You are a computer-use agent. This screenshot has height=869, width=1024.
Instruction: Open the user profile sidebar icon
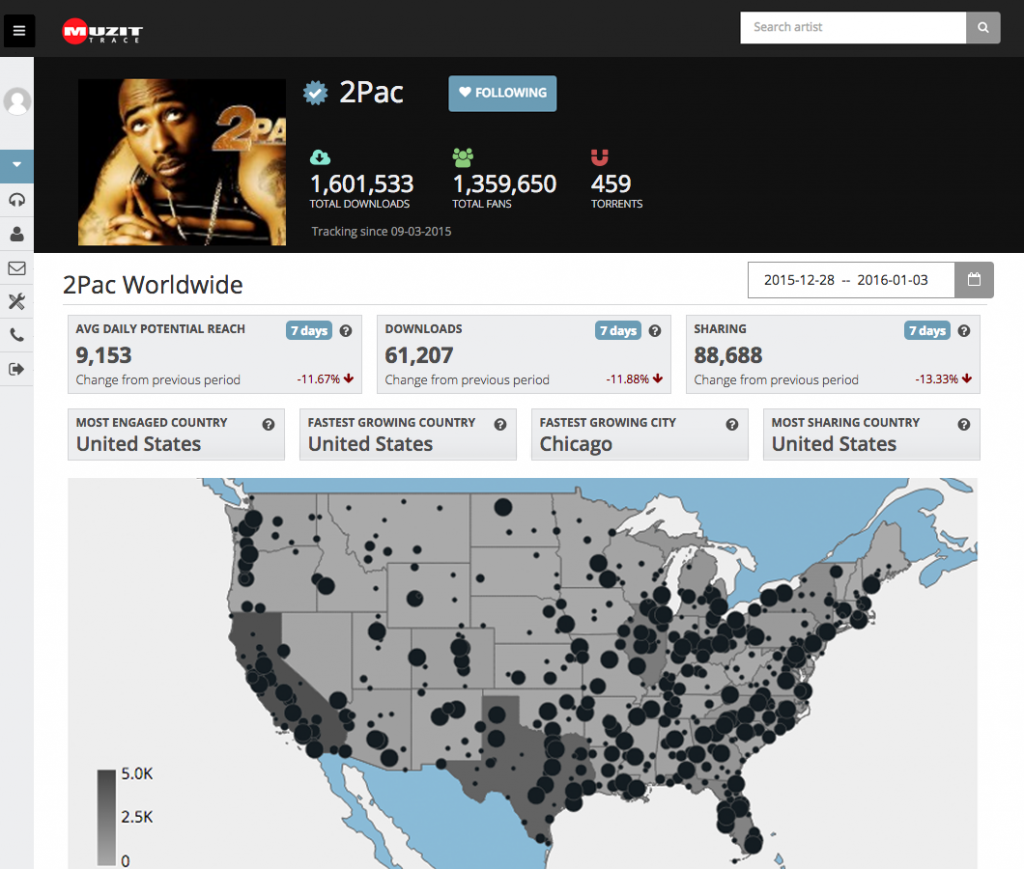(x=17, y=234)
